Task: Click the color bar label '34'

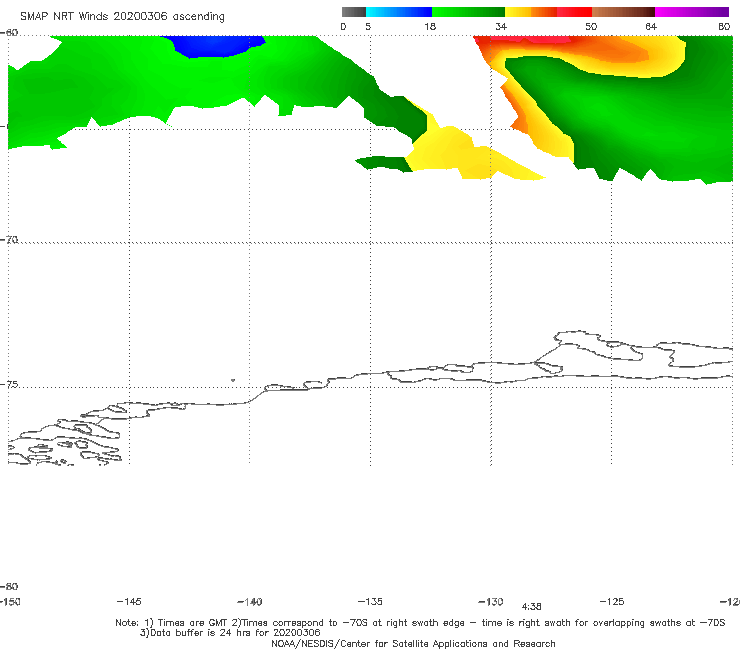Action: 501,26
